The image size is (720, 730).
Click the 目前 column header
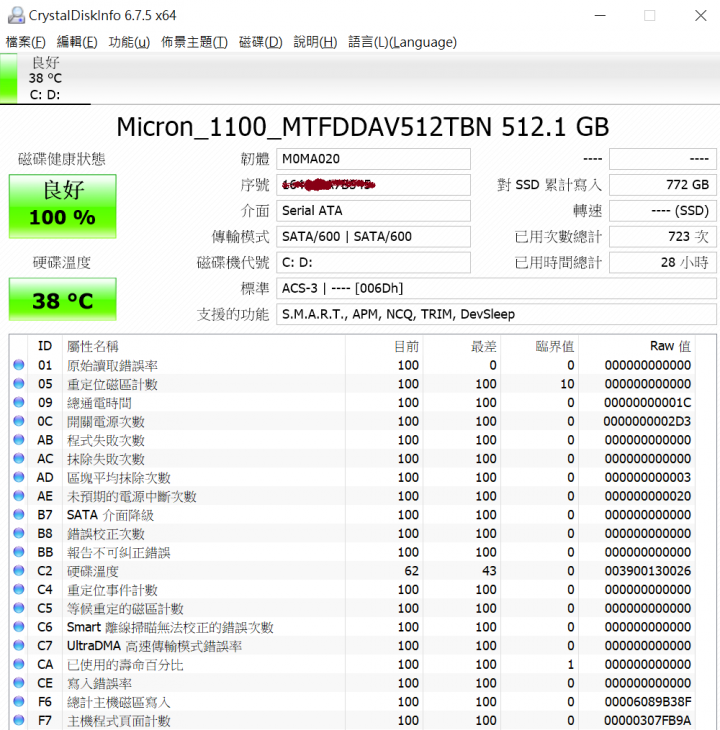tap(384, 346)
